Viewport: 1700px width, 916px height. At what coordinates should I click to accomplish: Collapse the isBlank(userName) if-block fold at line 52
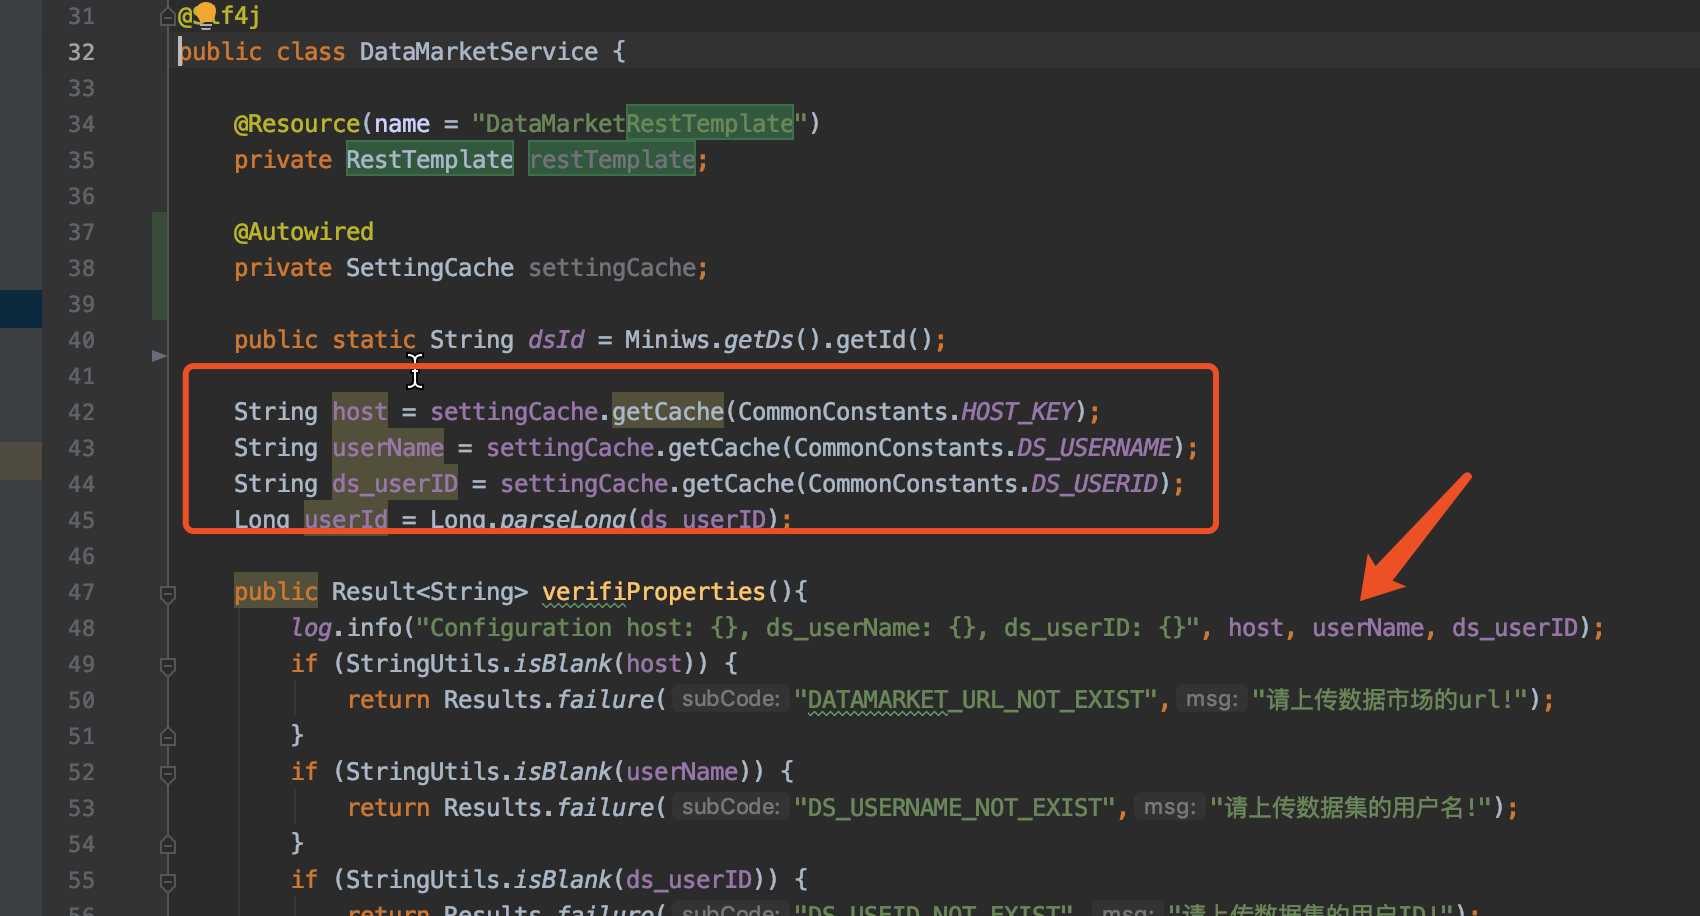coord(168,774)
